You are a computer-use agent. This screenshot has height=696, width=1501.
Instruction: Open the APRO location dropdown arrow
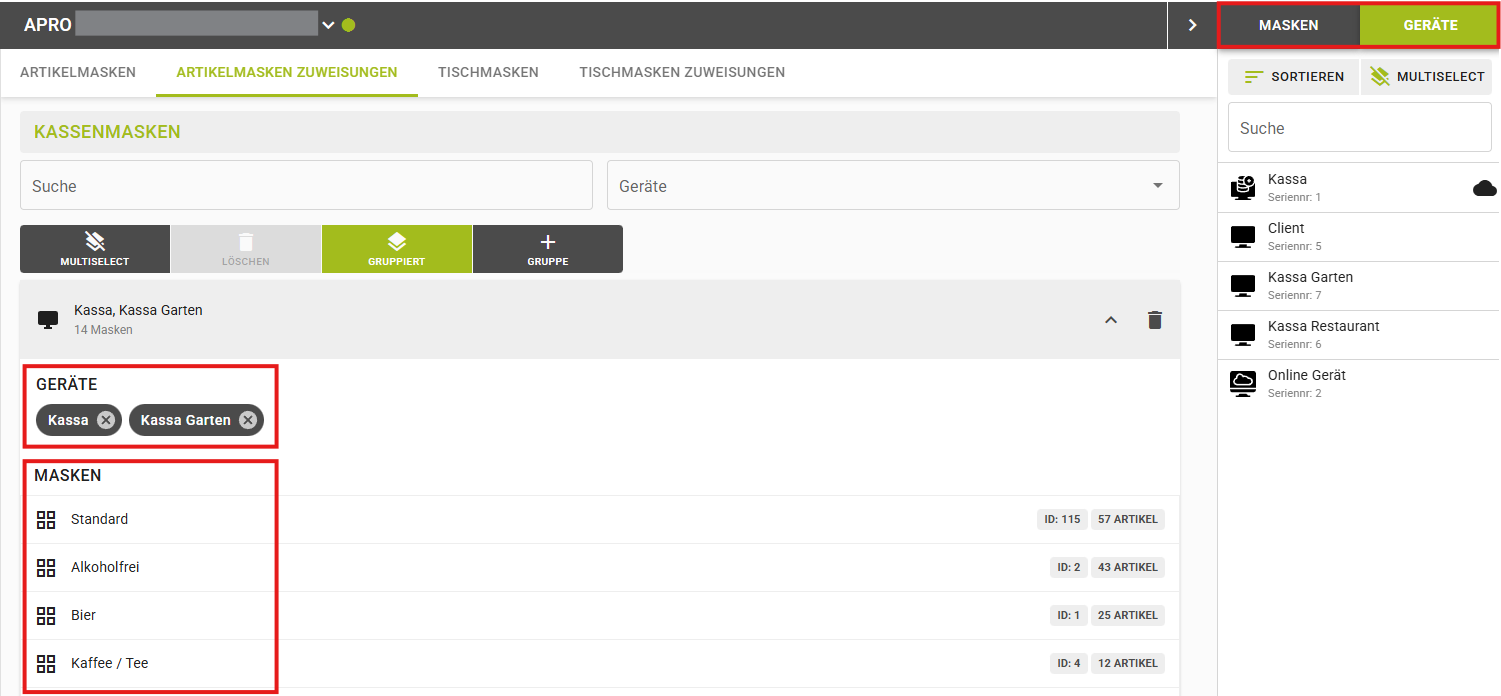point(328,25)
